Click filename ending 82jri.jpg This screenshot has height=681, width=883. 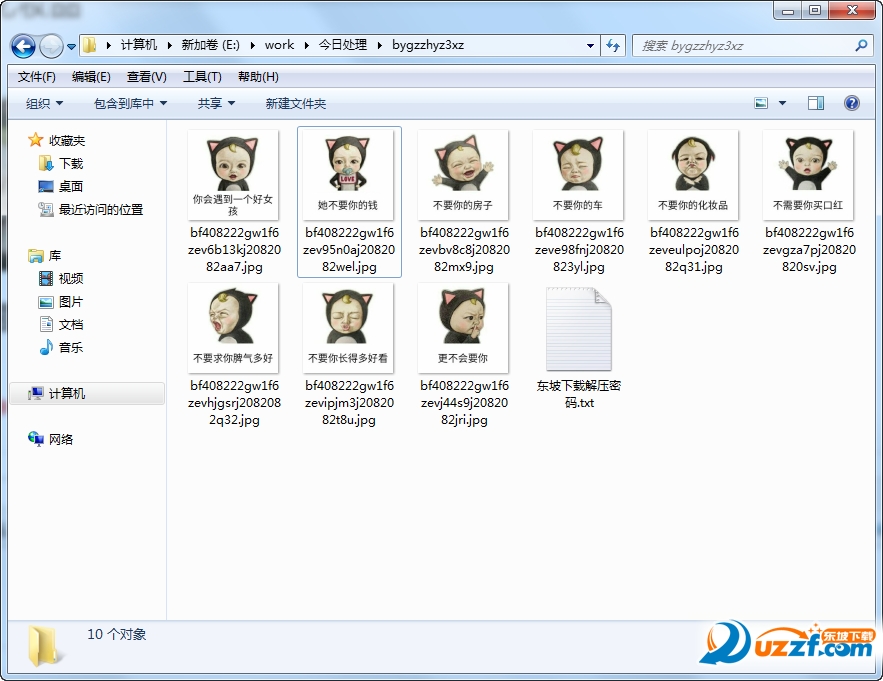point(464,403)
